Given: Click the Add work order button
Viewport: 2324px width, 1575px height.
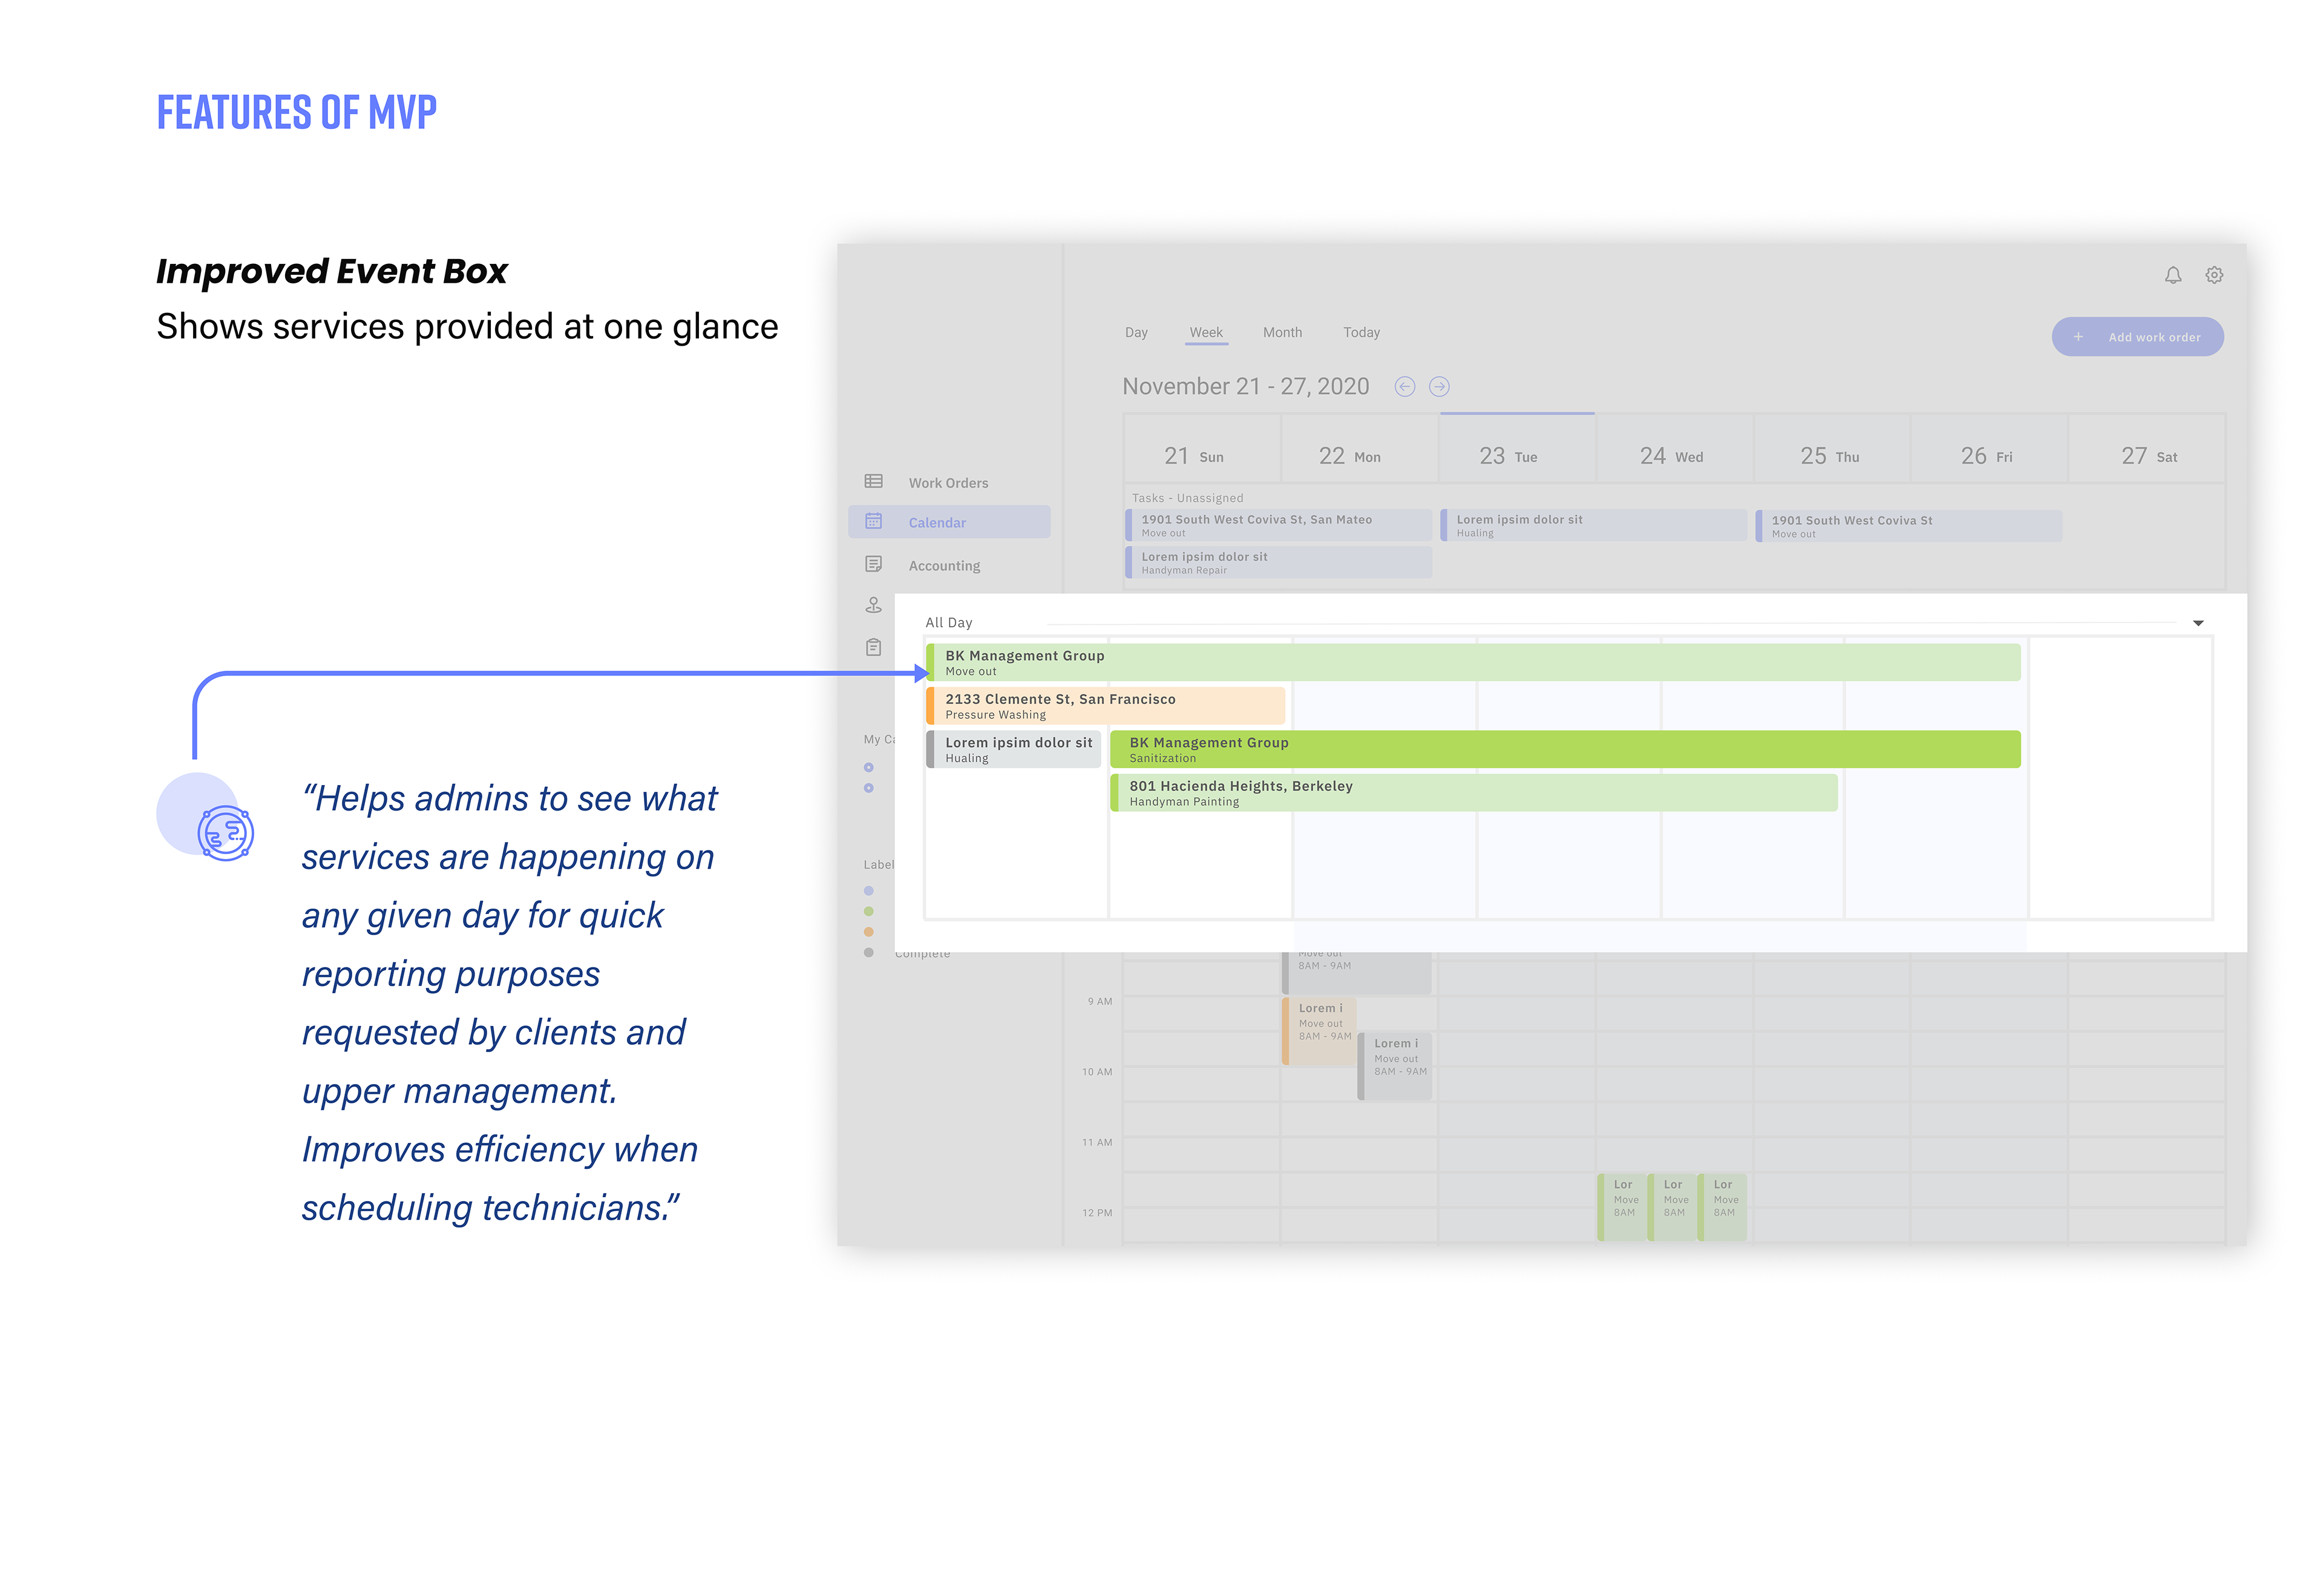Looking at the screenshot, I should tap(2137, 337).
